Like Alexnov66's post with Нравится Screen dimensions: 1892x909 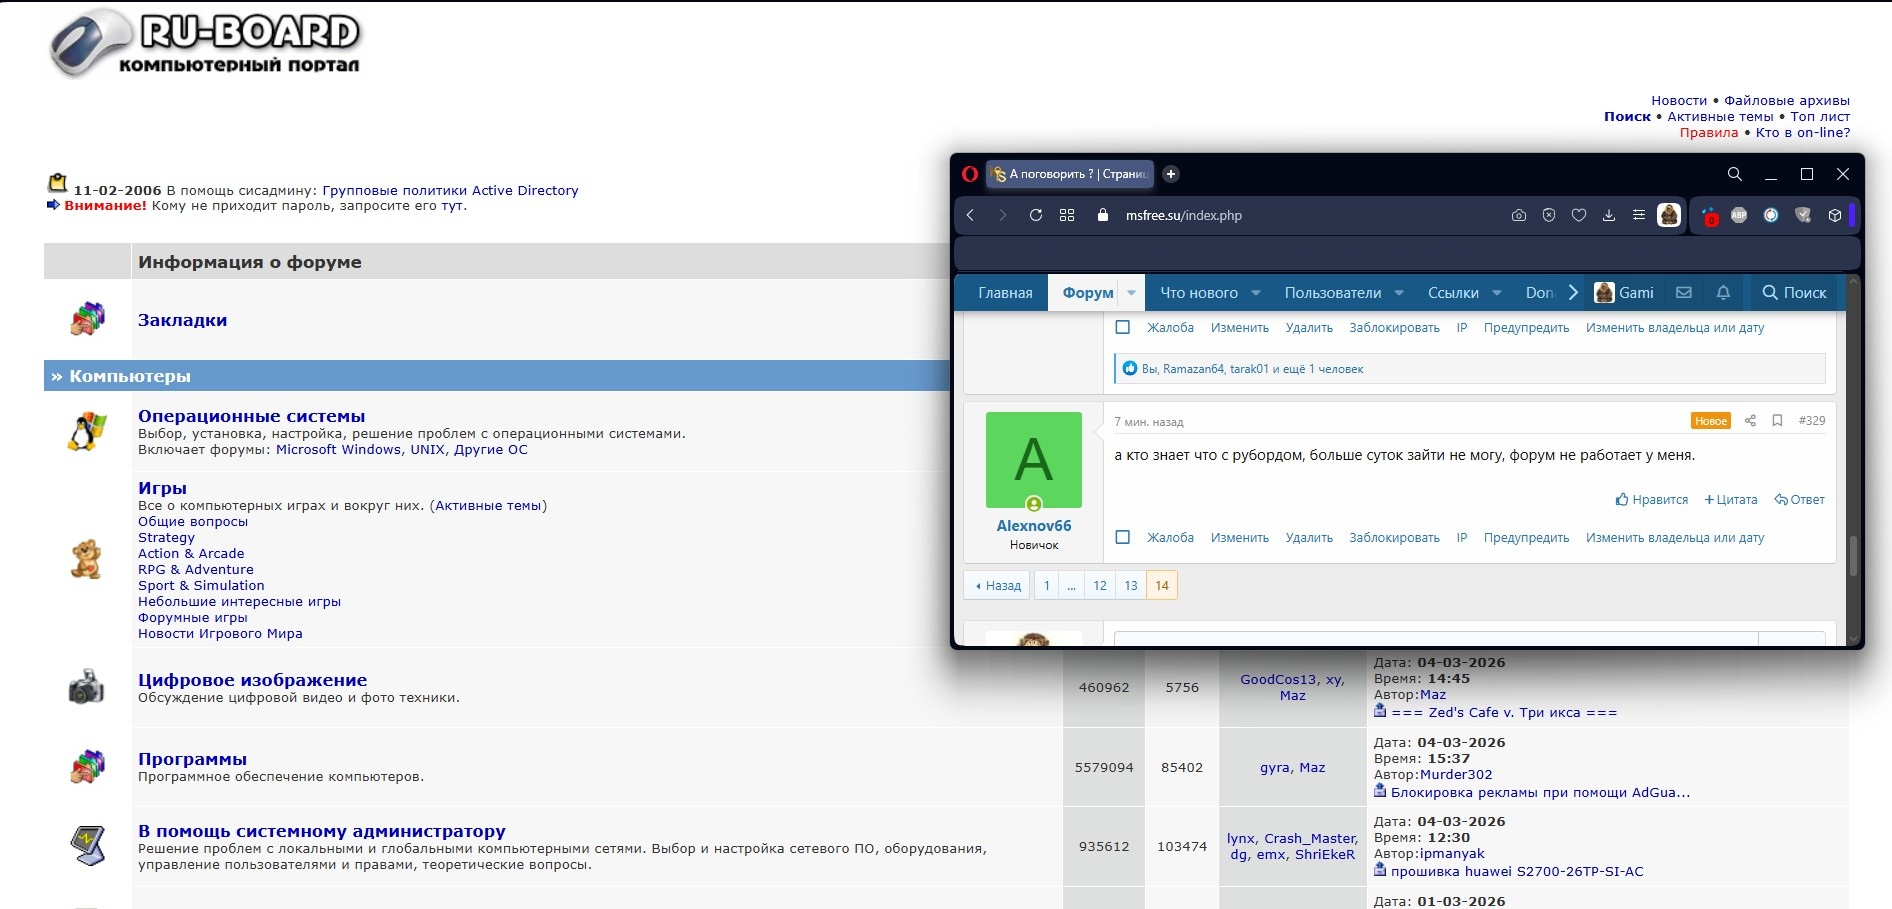coord(1652,500)
